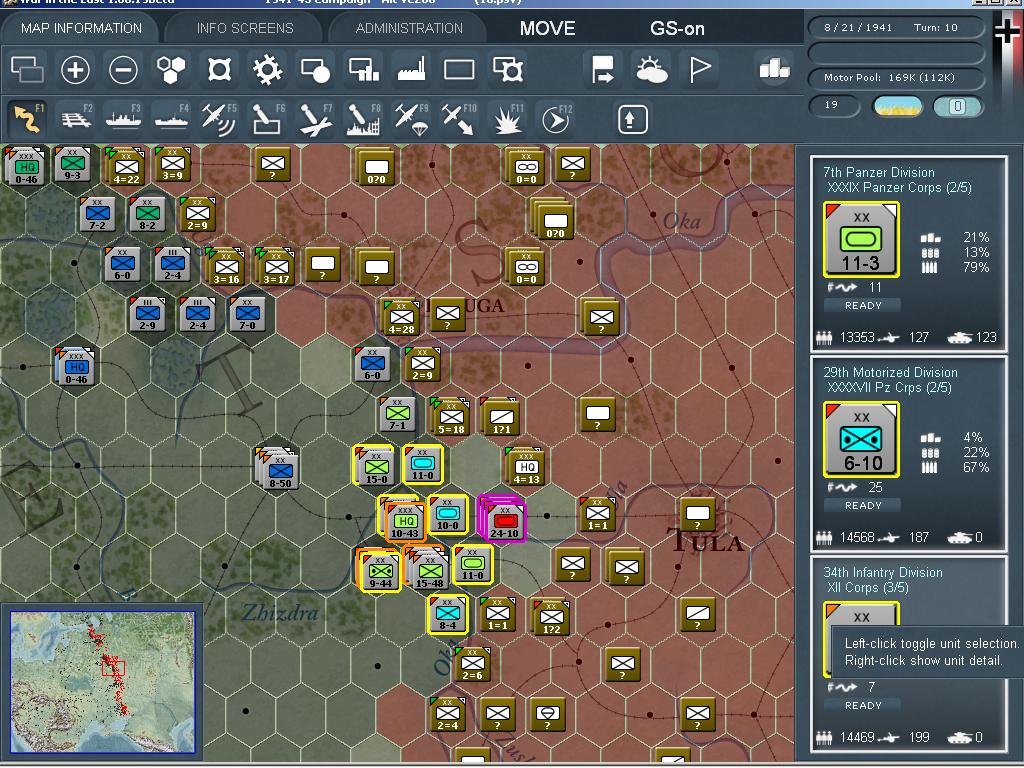The width and height of the screenshot is (1024, 768).
Task: Select the green 9-3 unit counter
Action: point(72,163)
